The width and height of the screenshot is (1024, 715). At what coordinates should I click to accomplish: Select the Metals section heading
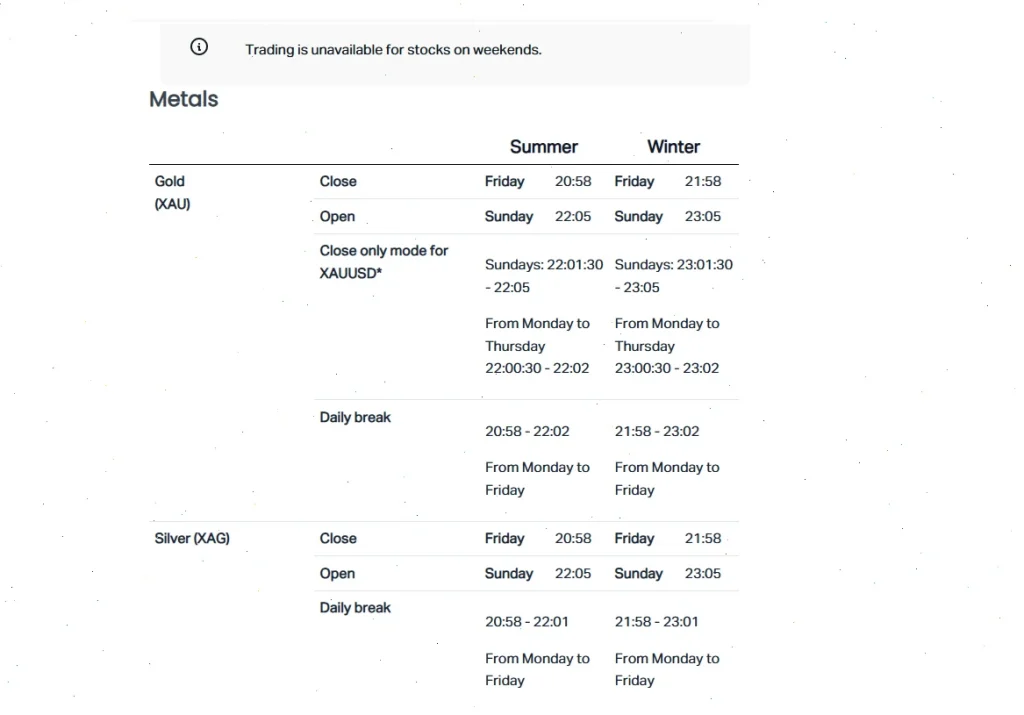[x=184, y=99]
